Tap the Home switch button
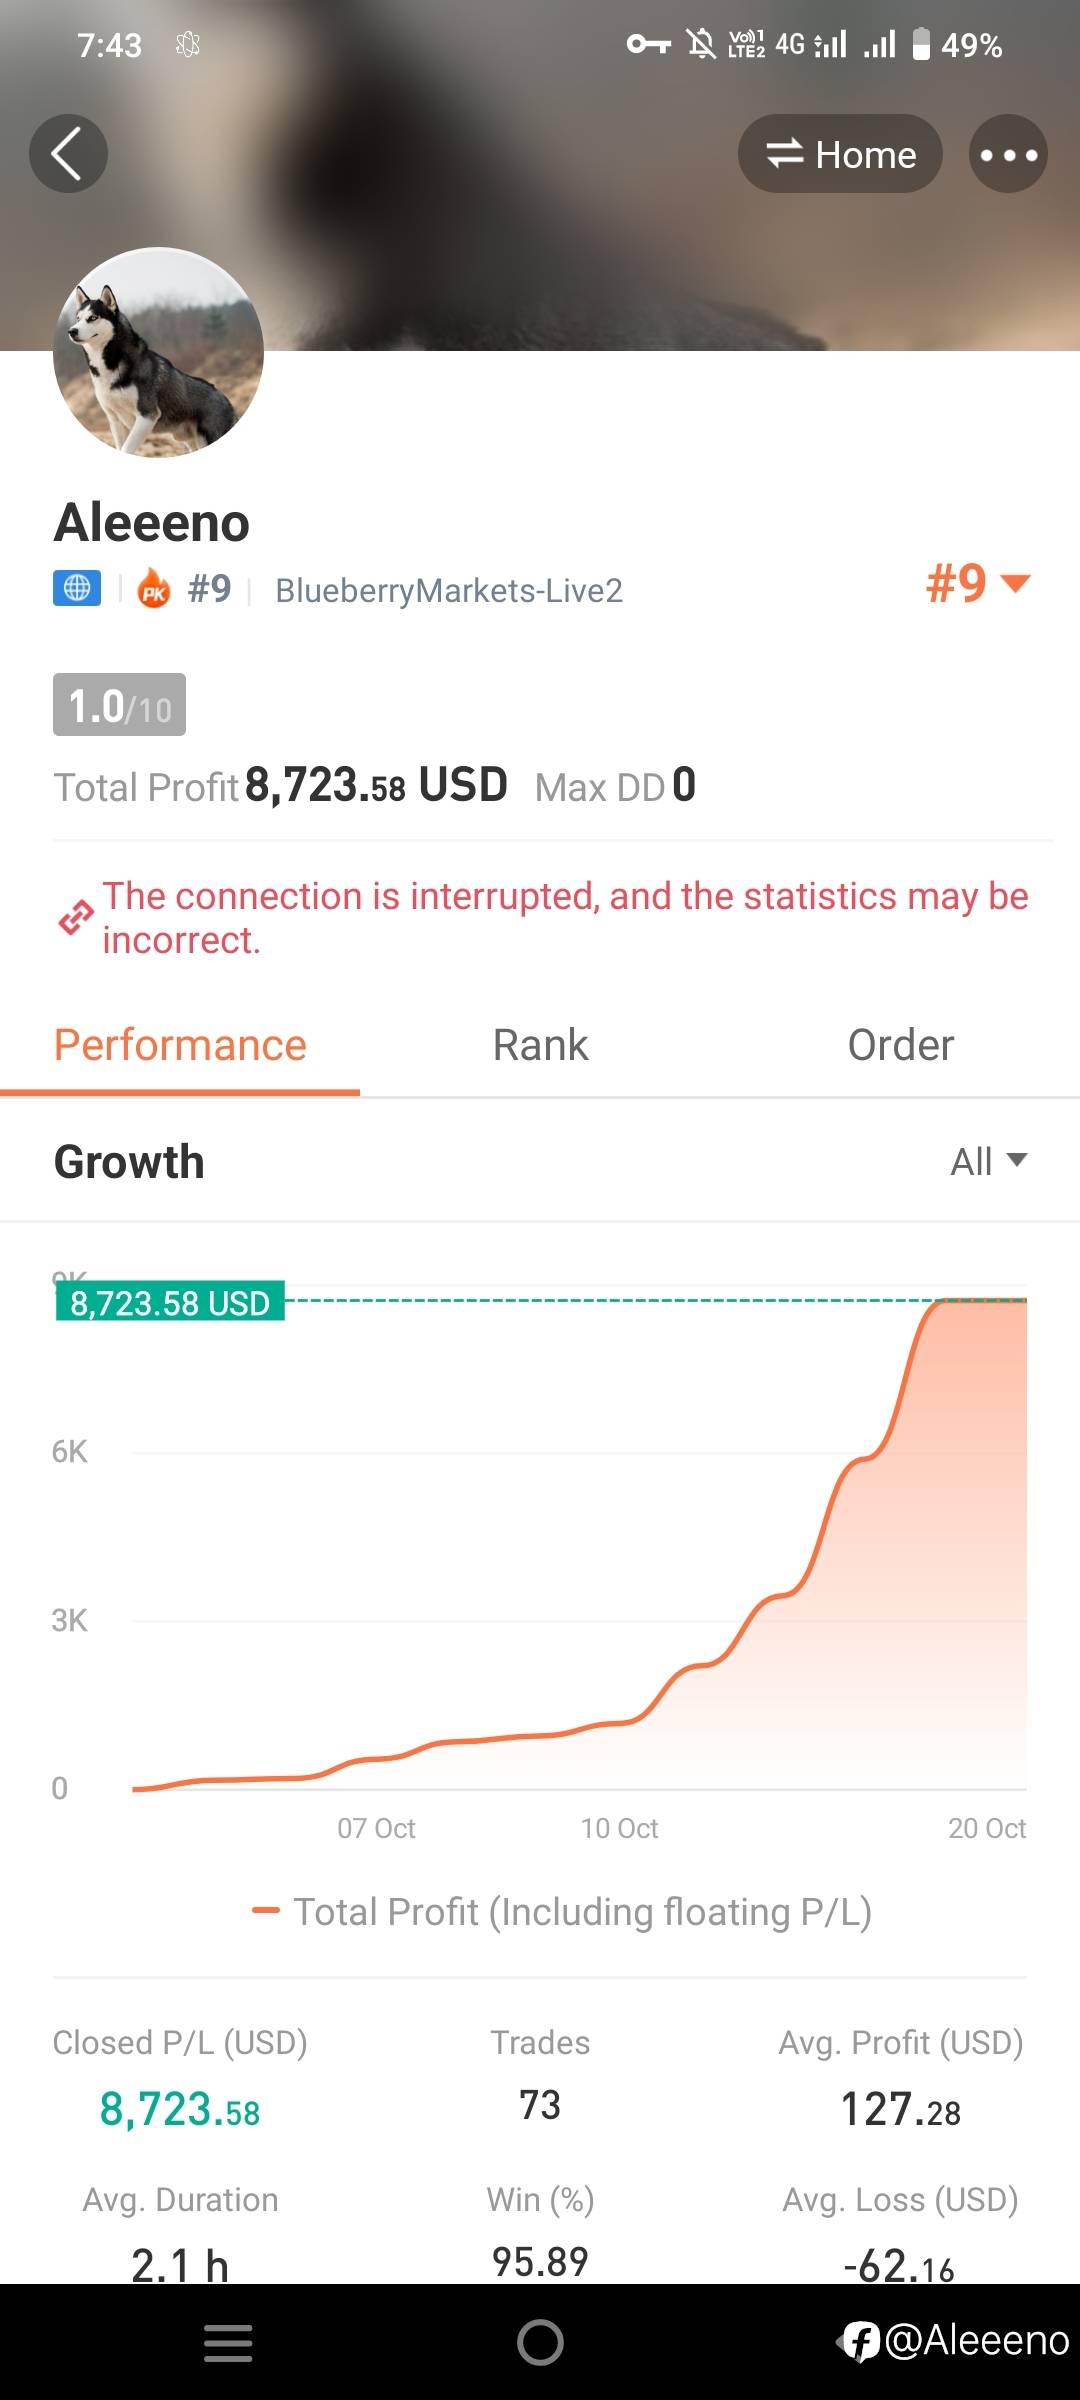Viewport: 1080px width, 2400px height. point(840,154)
